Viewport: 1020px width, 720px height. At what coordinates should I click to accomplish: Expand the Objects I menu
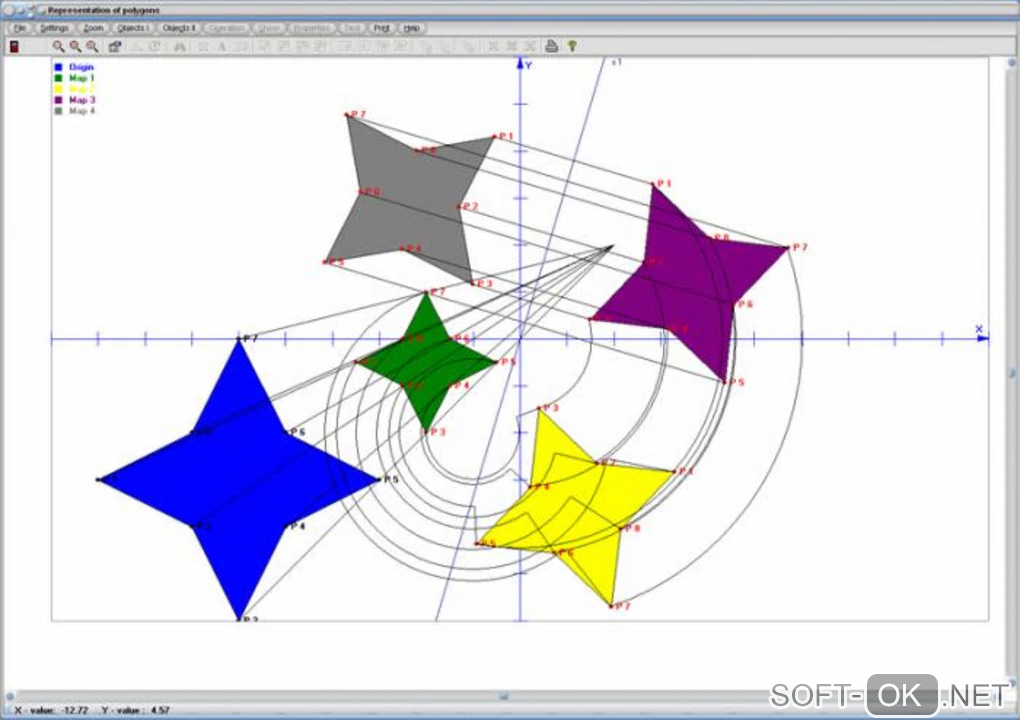point(133,29)
